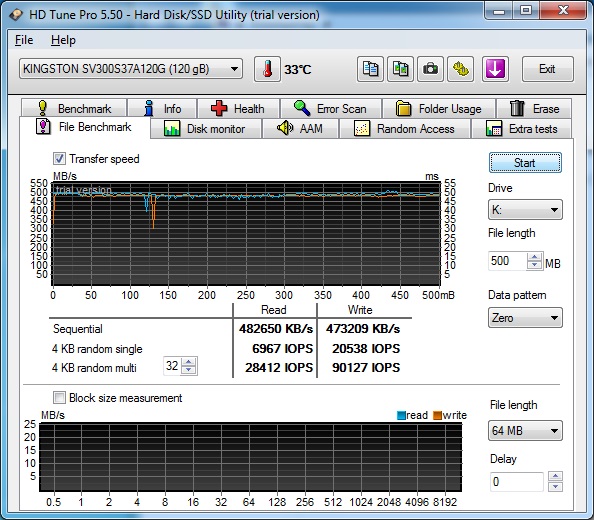Increase the File length MB spinner

(535, 257)
